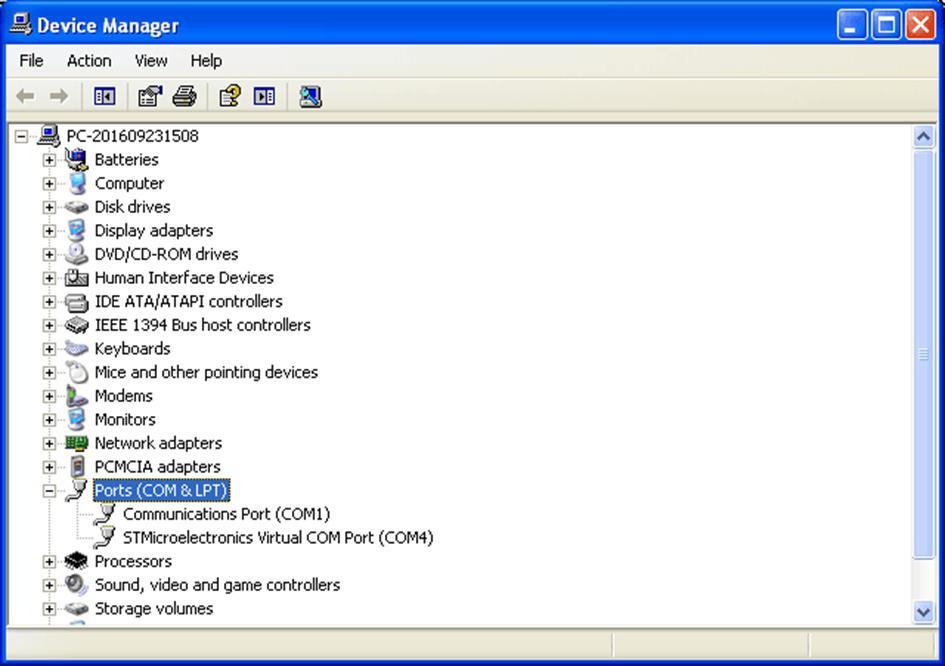Image resolution: width=945 pixels, height=666 pixels.
Task: Expand the Disk drives node
Action: [49, 207]
